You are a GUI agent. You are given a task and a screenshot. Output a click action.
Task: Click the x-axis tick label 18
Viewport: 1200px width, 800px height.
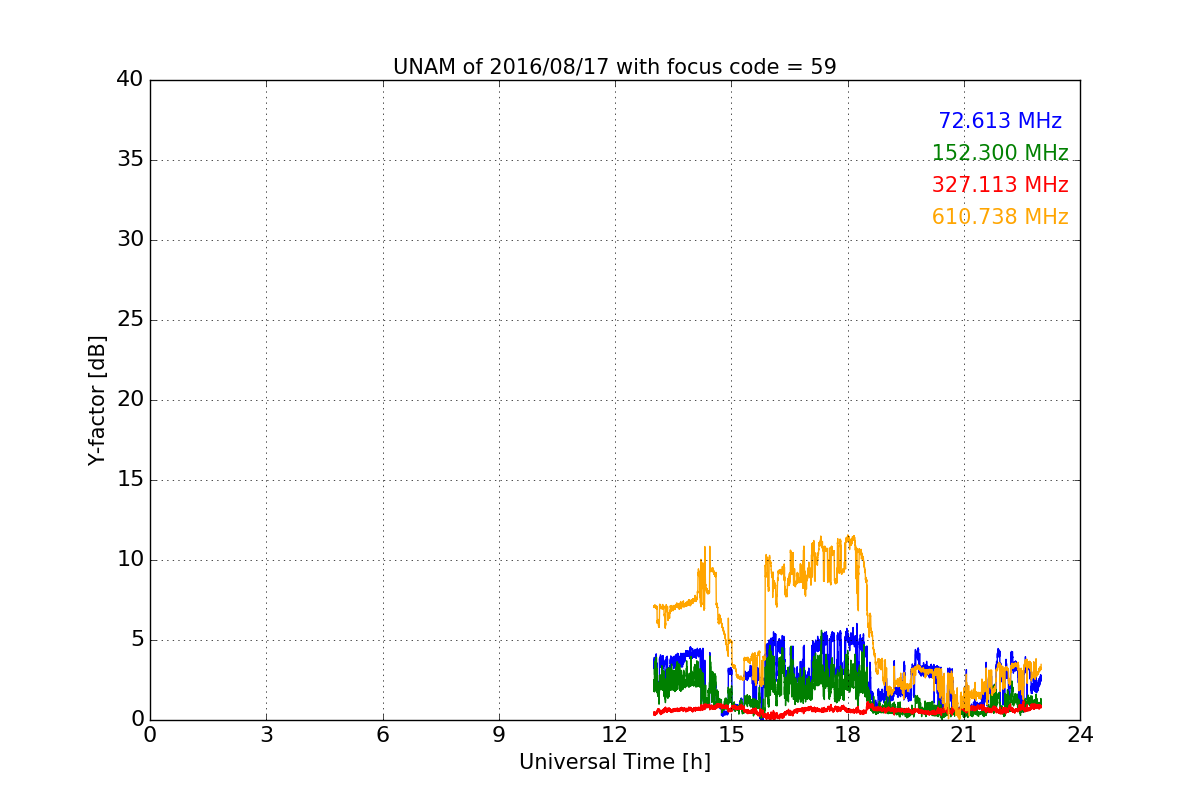tap(847, 735)
